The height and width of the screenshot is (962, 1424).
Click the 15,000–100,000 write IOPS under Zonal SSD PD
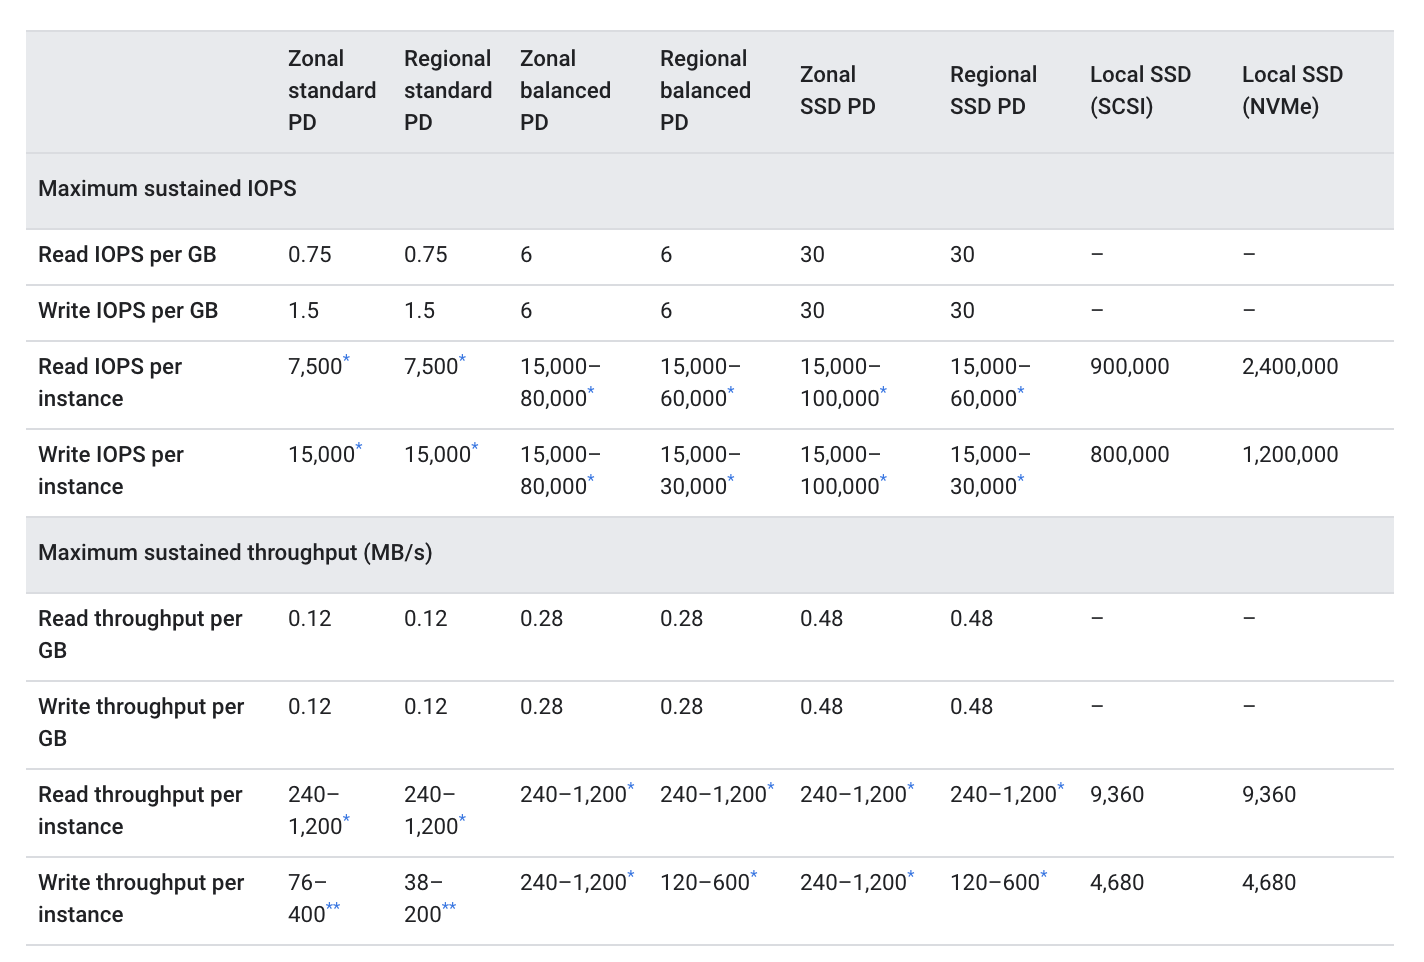click(x=843, y=470)
